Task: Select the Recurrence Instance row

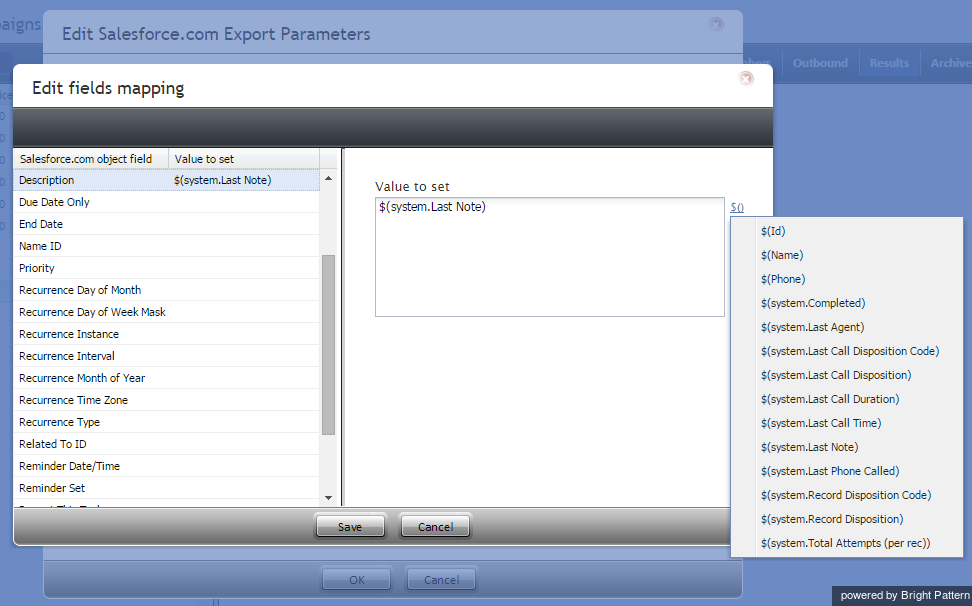Action: (x=166, y=334)
